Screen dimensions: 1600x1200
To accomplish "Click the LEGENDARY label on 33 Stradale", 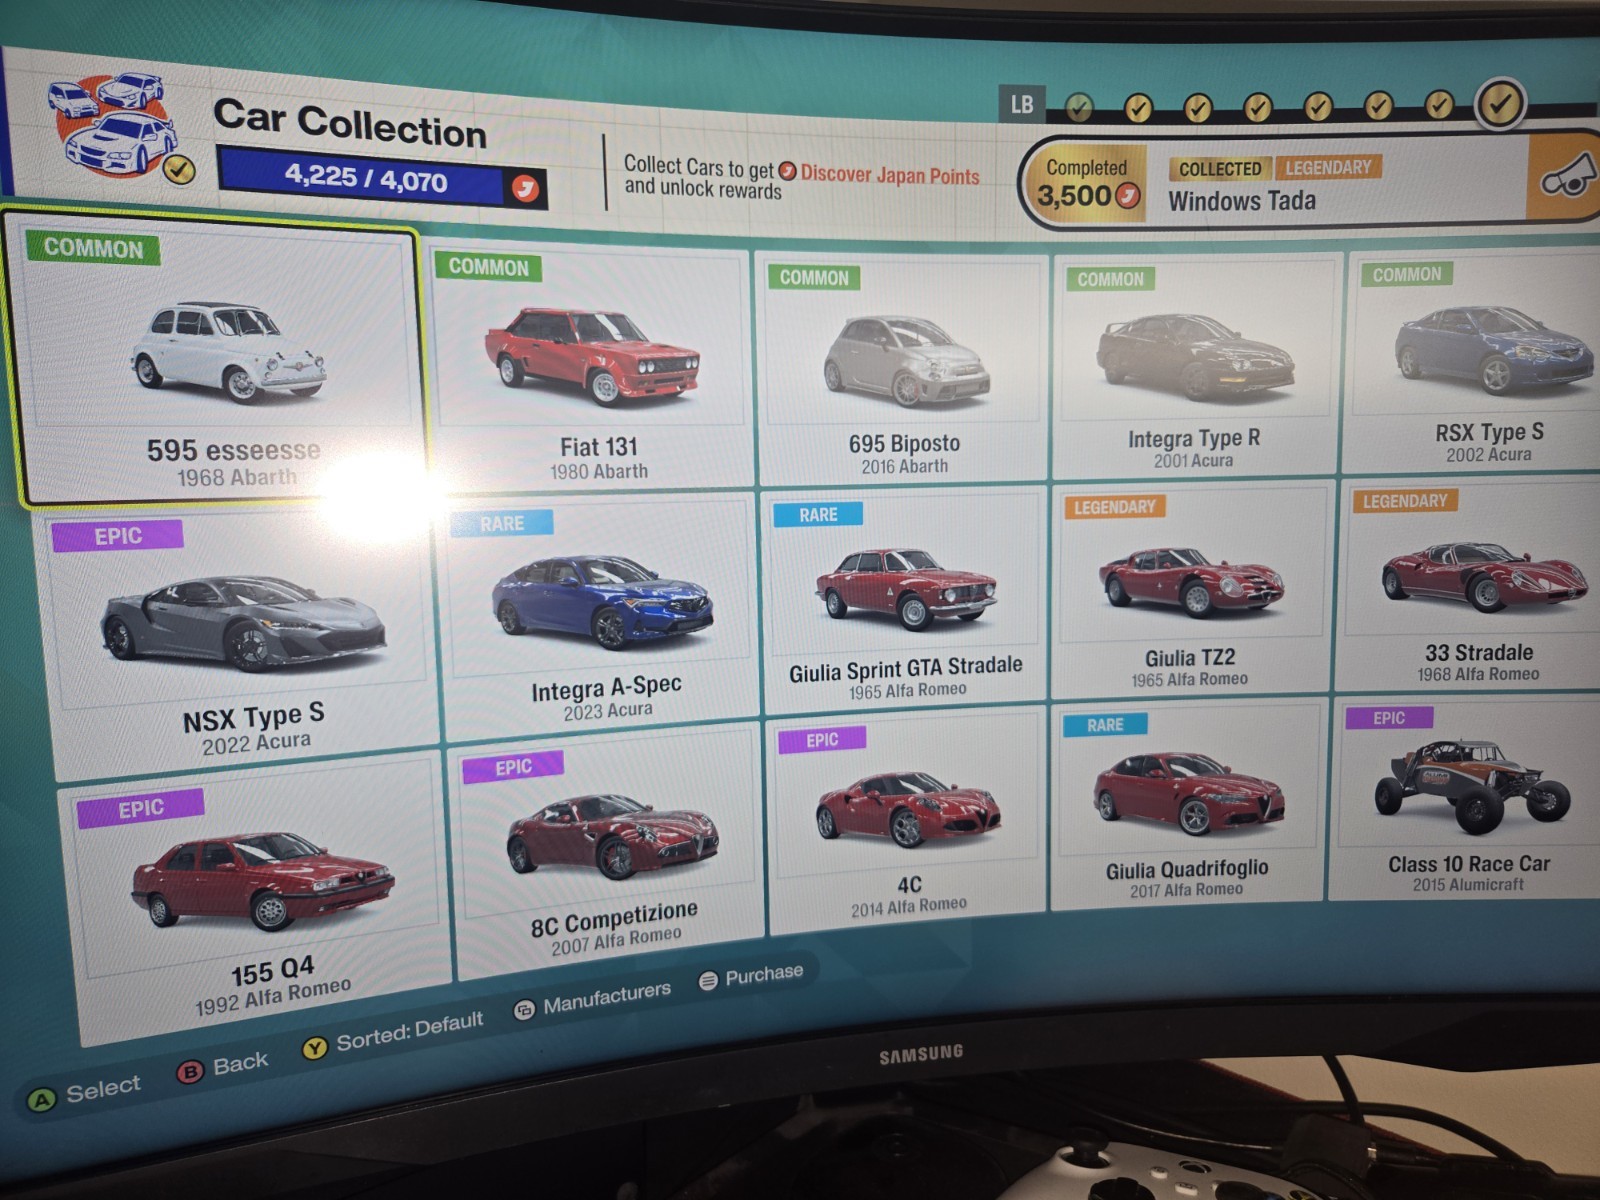I will 1404,500.
